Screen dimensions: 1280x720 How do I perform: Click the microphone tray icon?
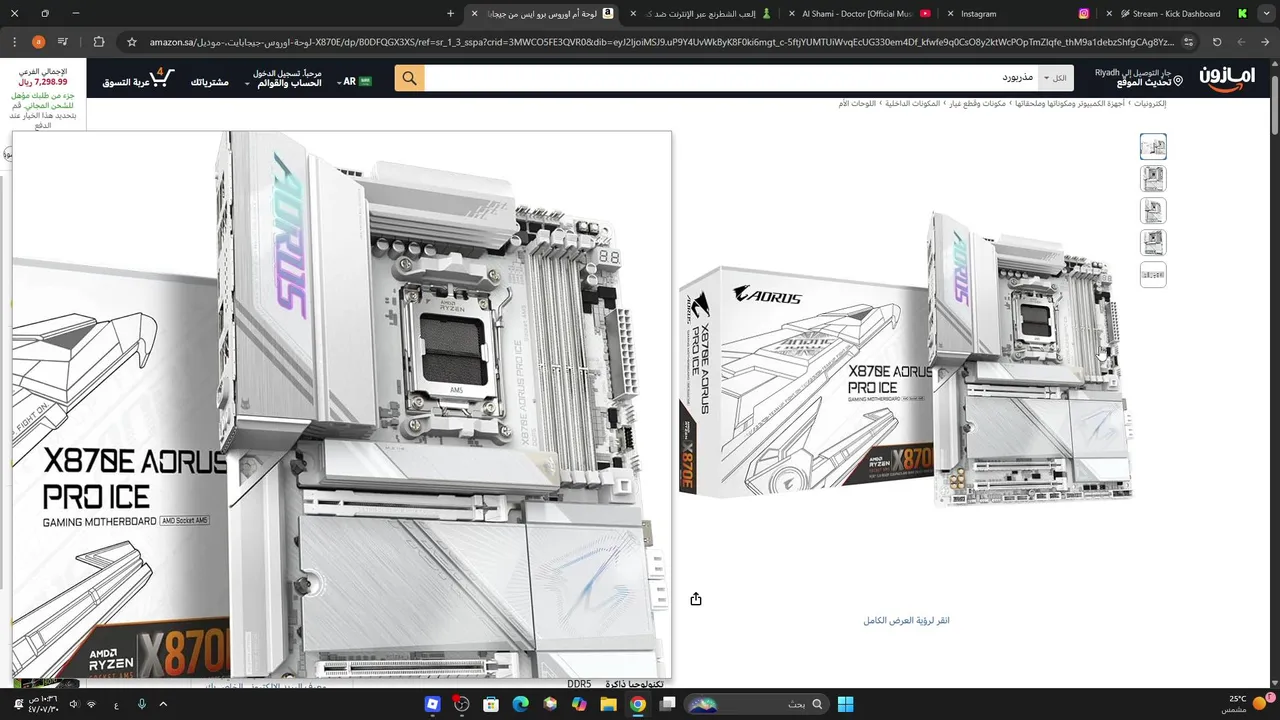[x=141, y=704]
